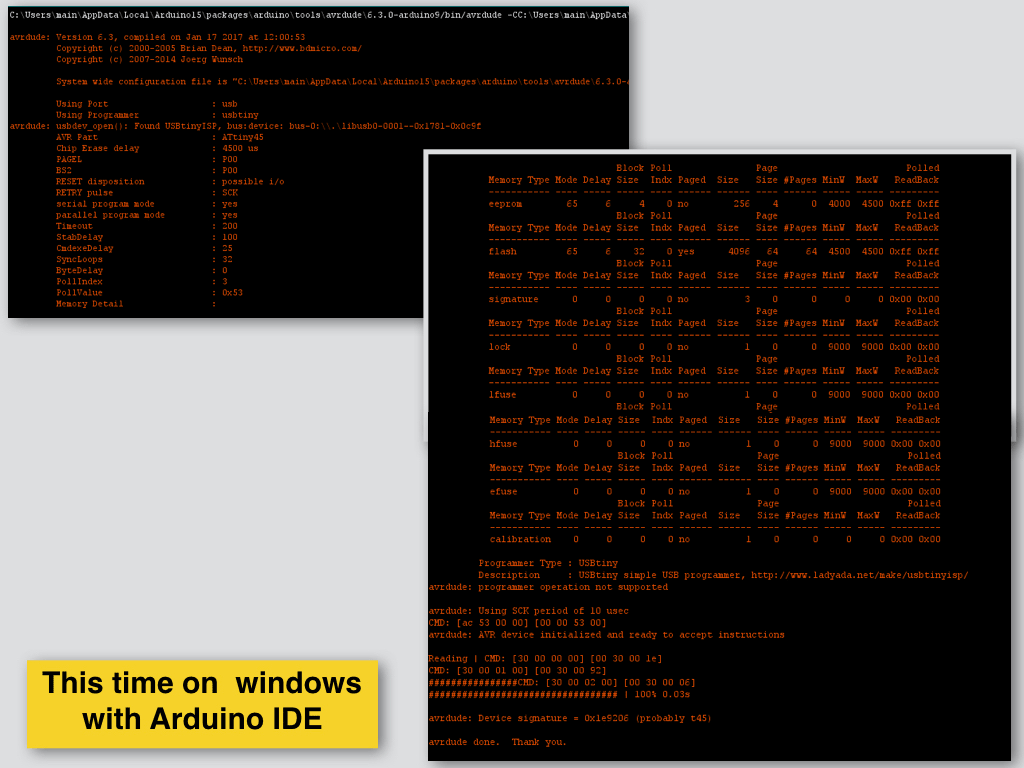The image size is (1024, 768).
Task: Click the 'Using Programmer : usbtiny' line
Action: 157,115
